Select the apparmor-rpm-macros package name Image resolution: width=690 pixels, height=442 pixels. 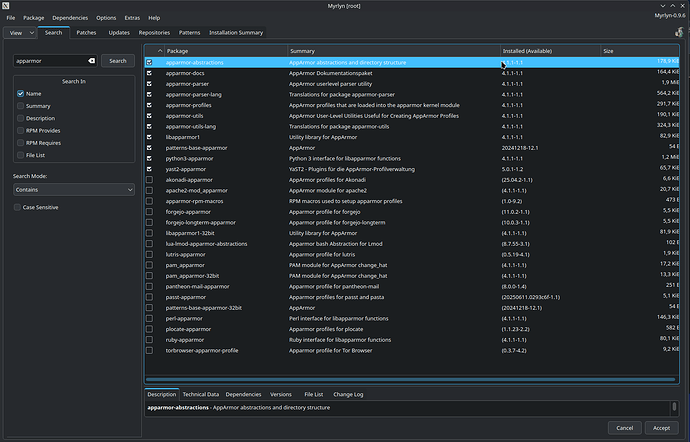195,201
